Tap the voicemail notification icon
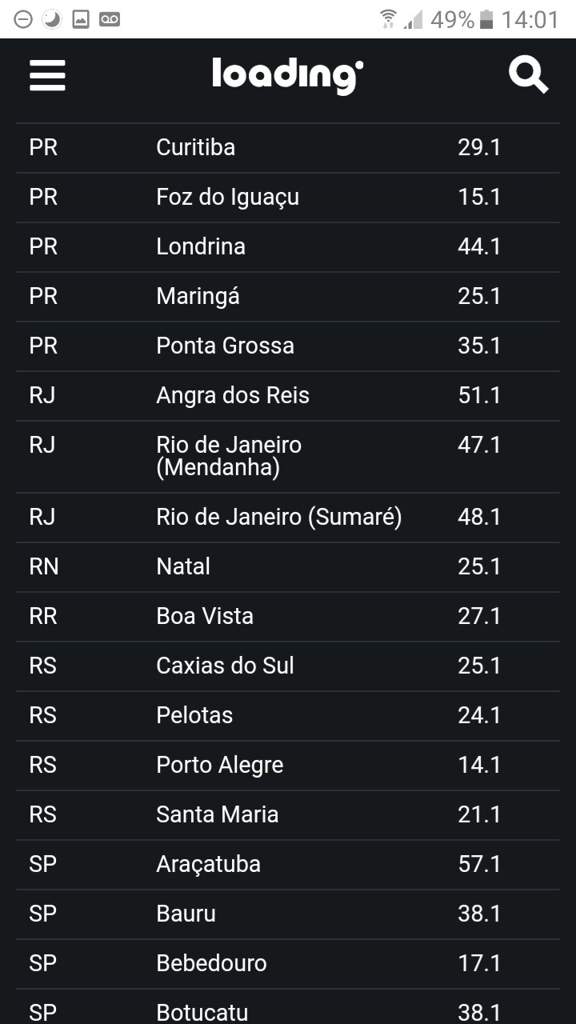The height and width of the screenshot is (1024, 576). point(109,20)
